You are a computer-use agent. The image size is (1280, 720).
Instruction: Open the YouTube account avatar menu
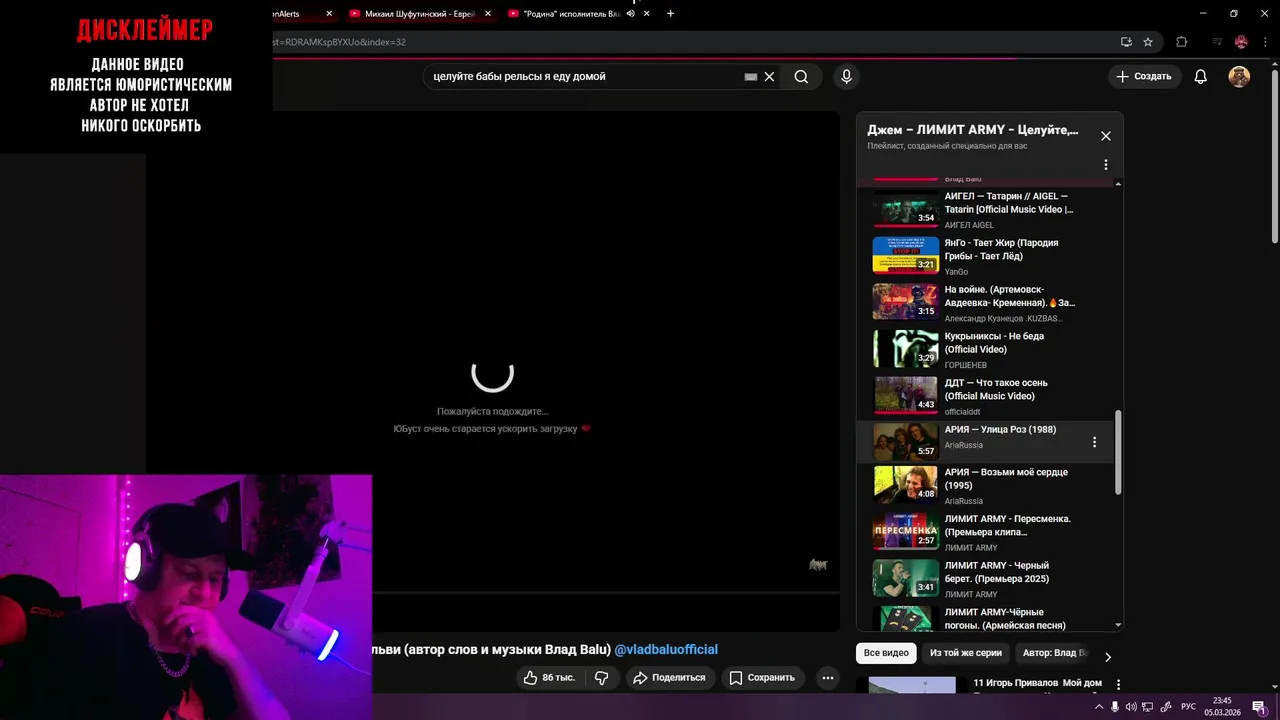[x=1239, y=77]
